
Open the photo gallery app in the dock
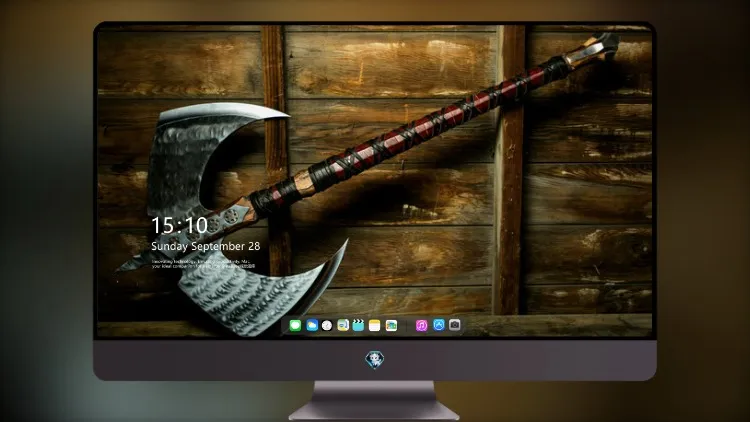tap(391, 326)
